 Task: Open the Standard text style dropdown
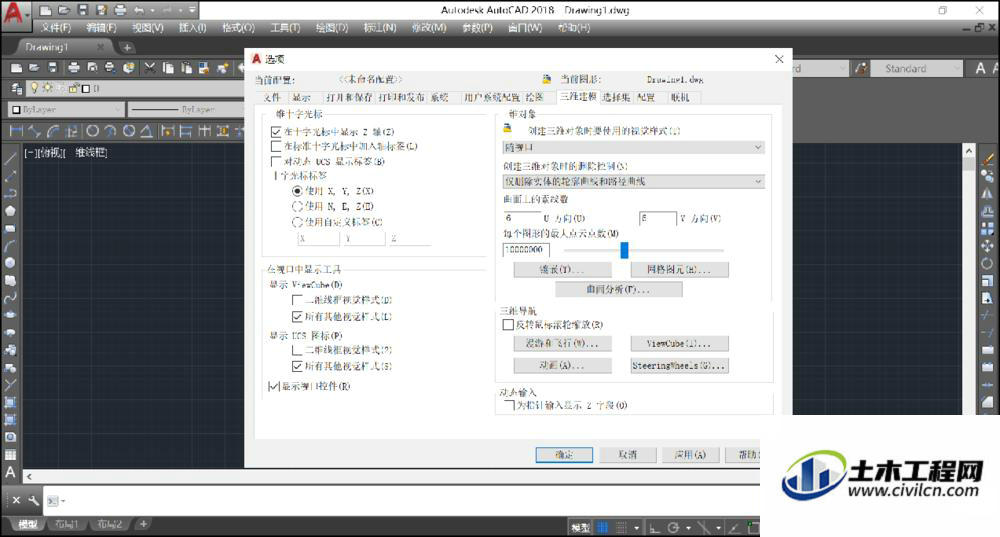pos(915,68)
